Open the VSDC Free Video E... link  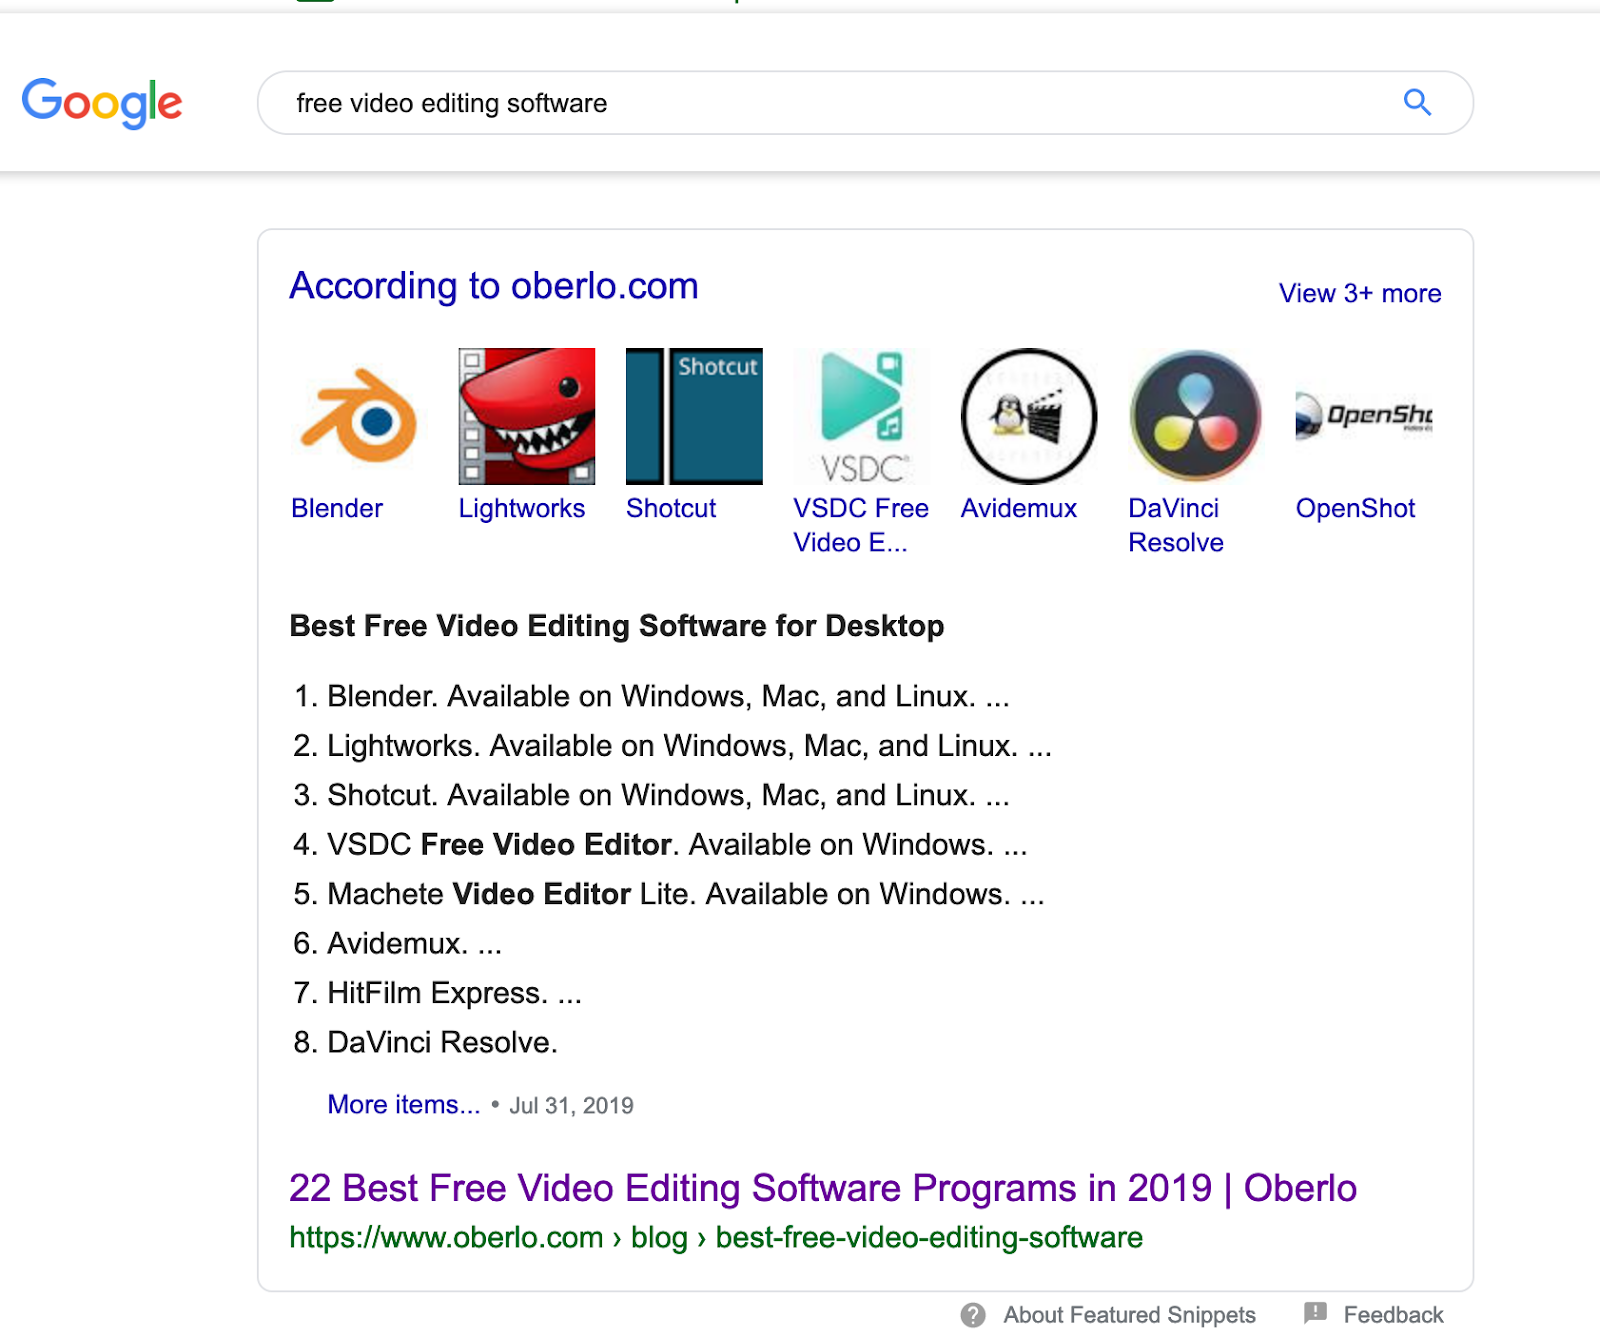(x=861, y=525)
